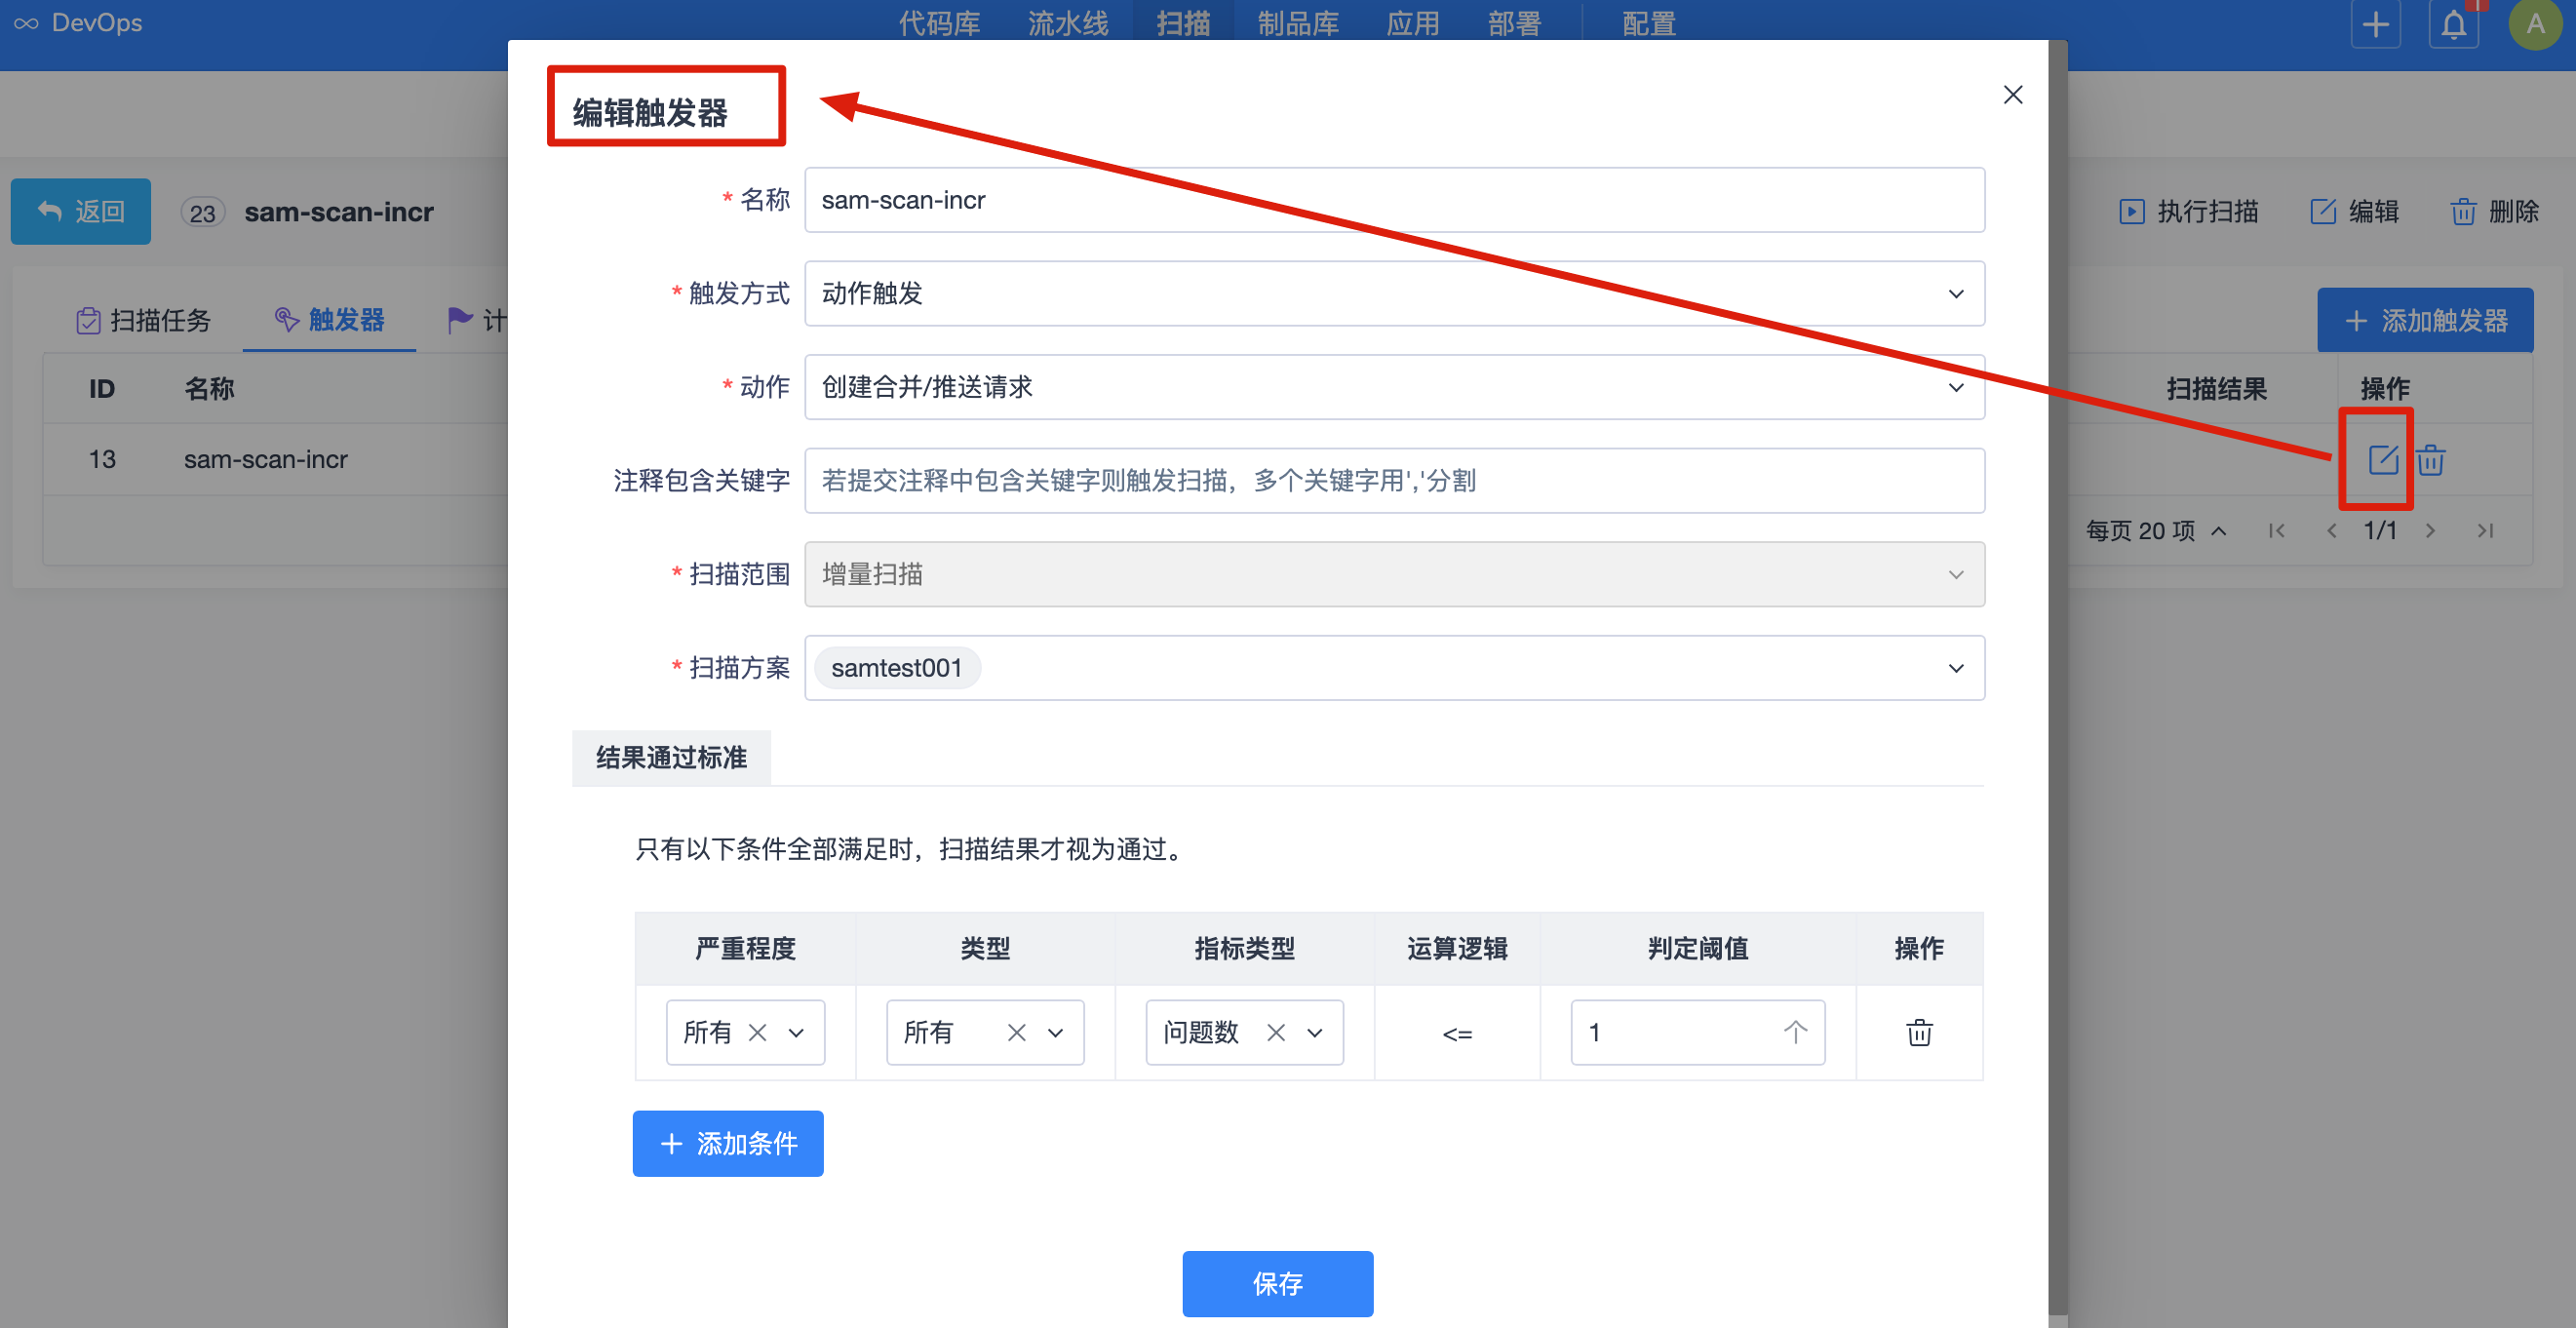Open the 指标类型 dropdown arrow

[1315, 1032]
